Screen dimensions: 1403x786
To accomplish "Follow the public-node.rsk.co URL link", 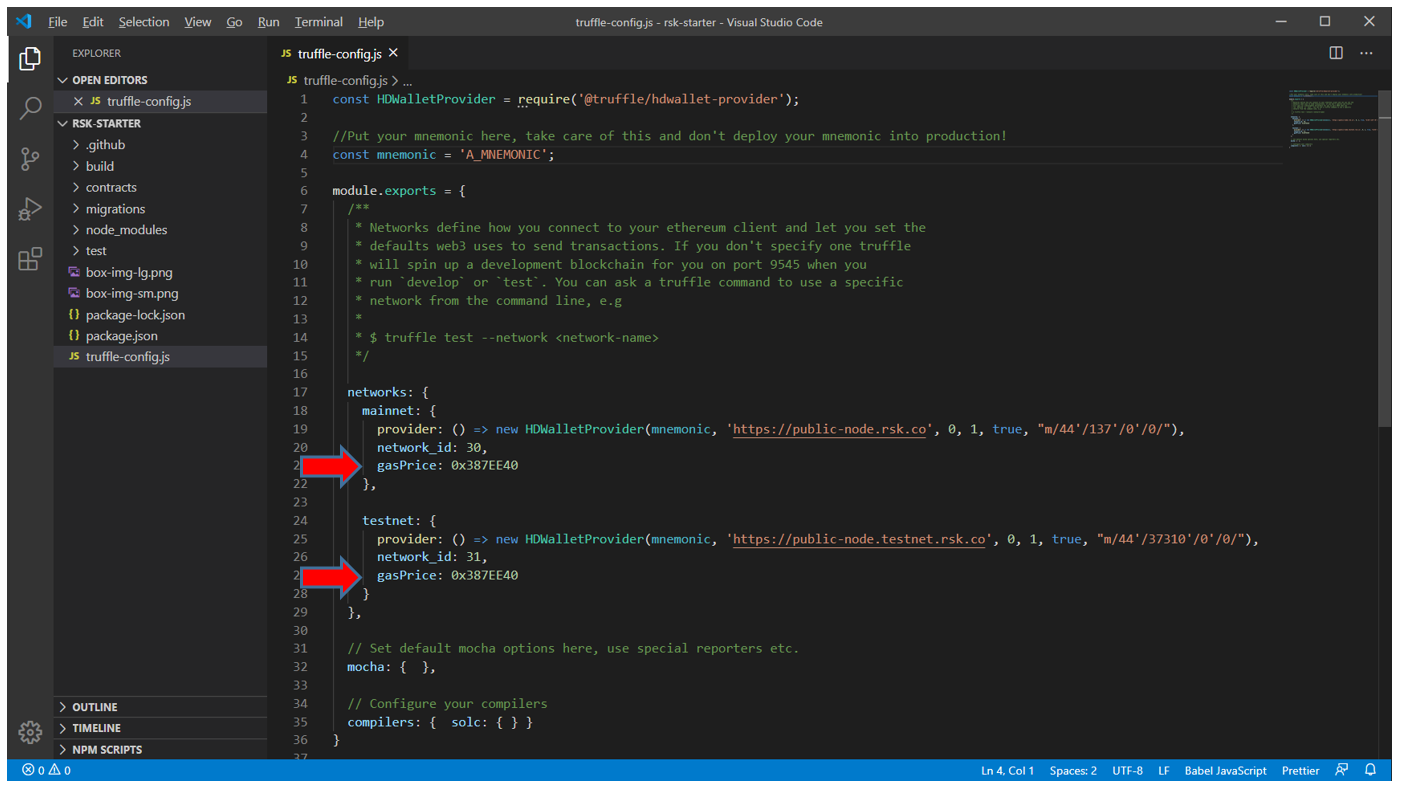I will tap(830, 429).
